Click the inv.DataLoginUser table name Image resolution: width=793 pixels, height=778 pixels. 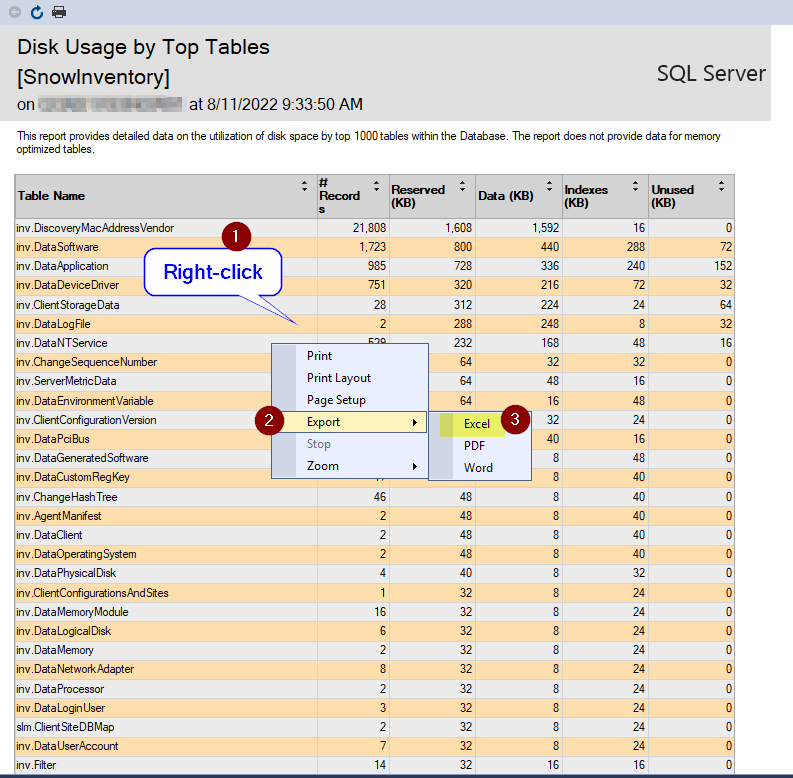[x=61, y=708]
